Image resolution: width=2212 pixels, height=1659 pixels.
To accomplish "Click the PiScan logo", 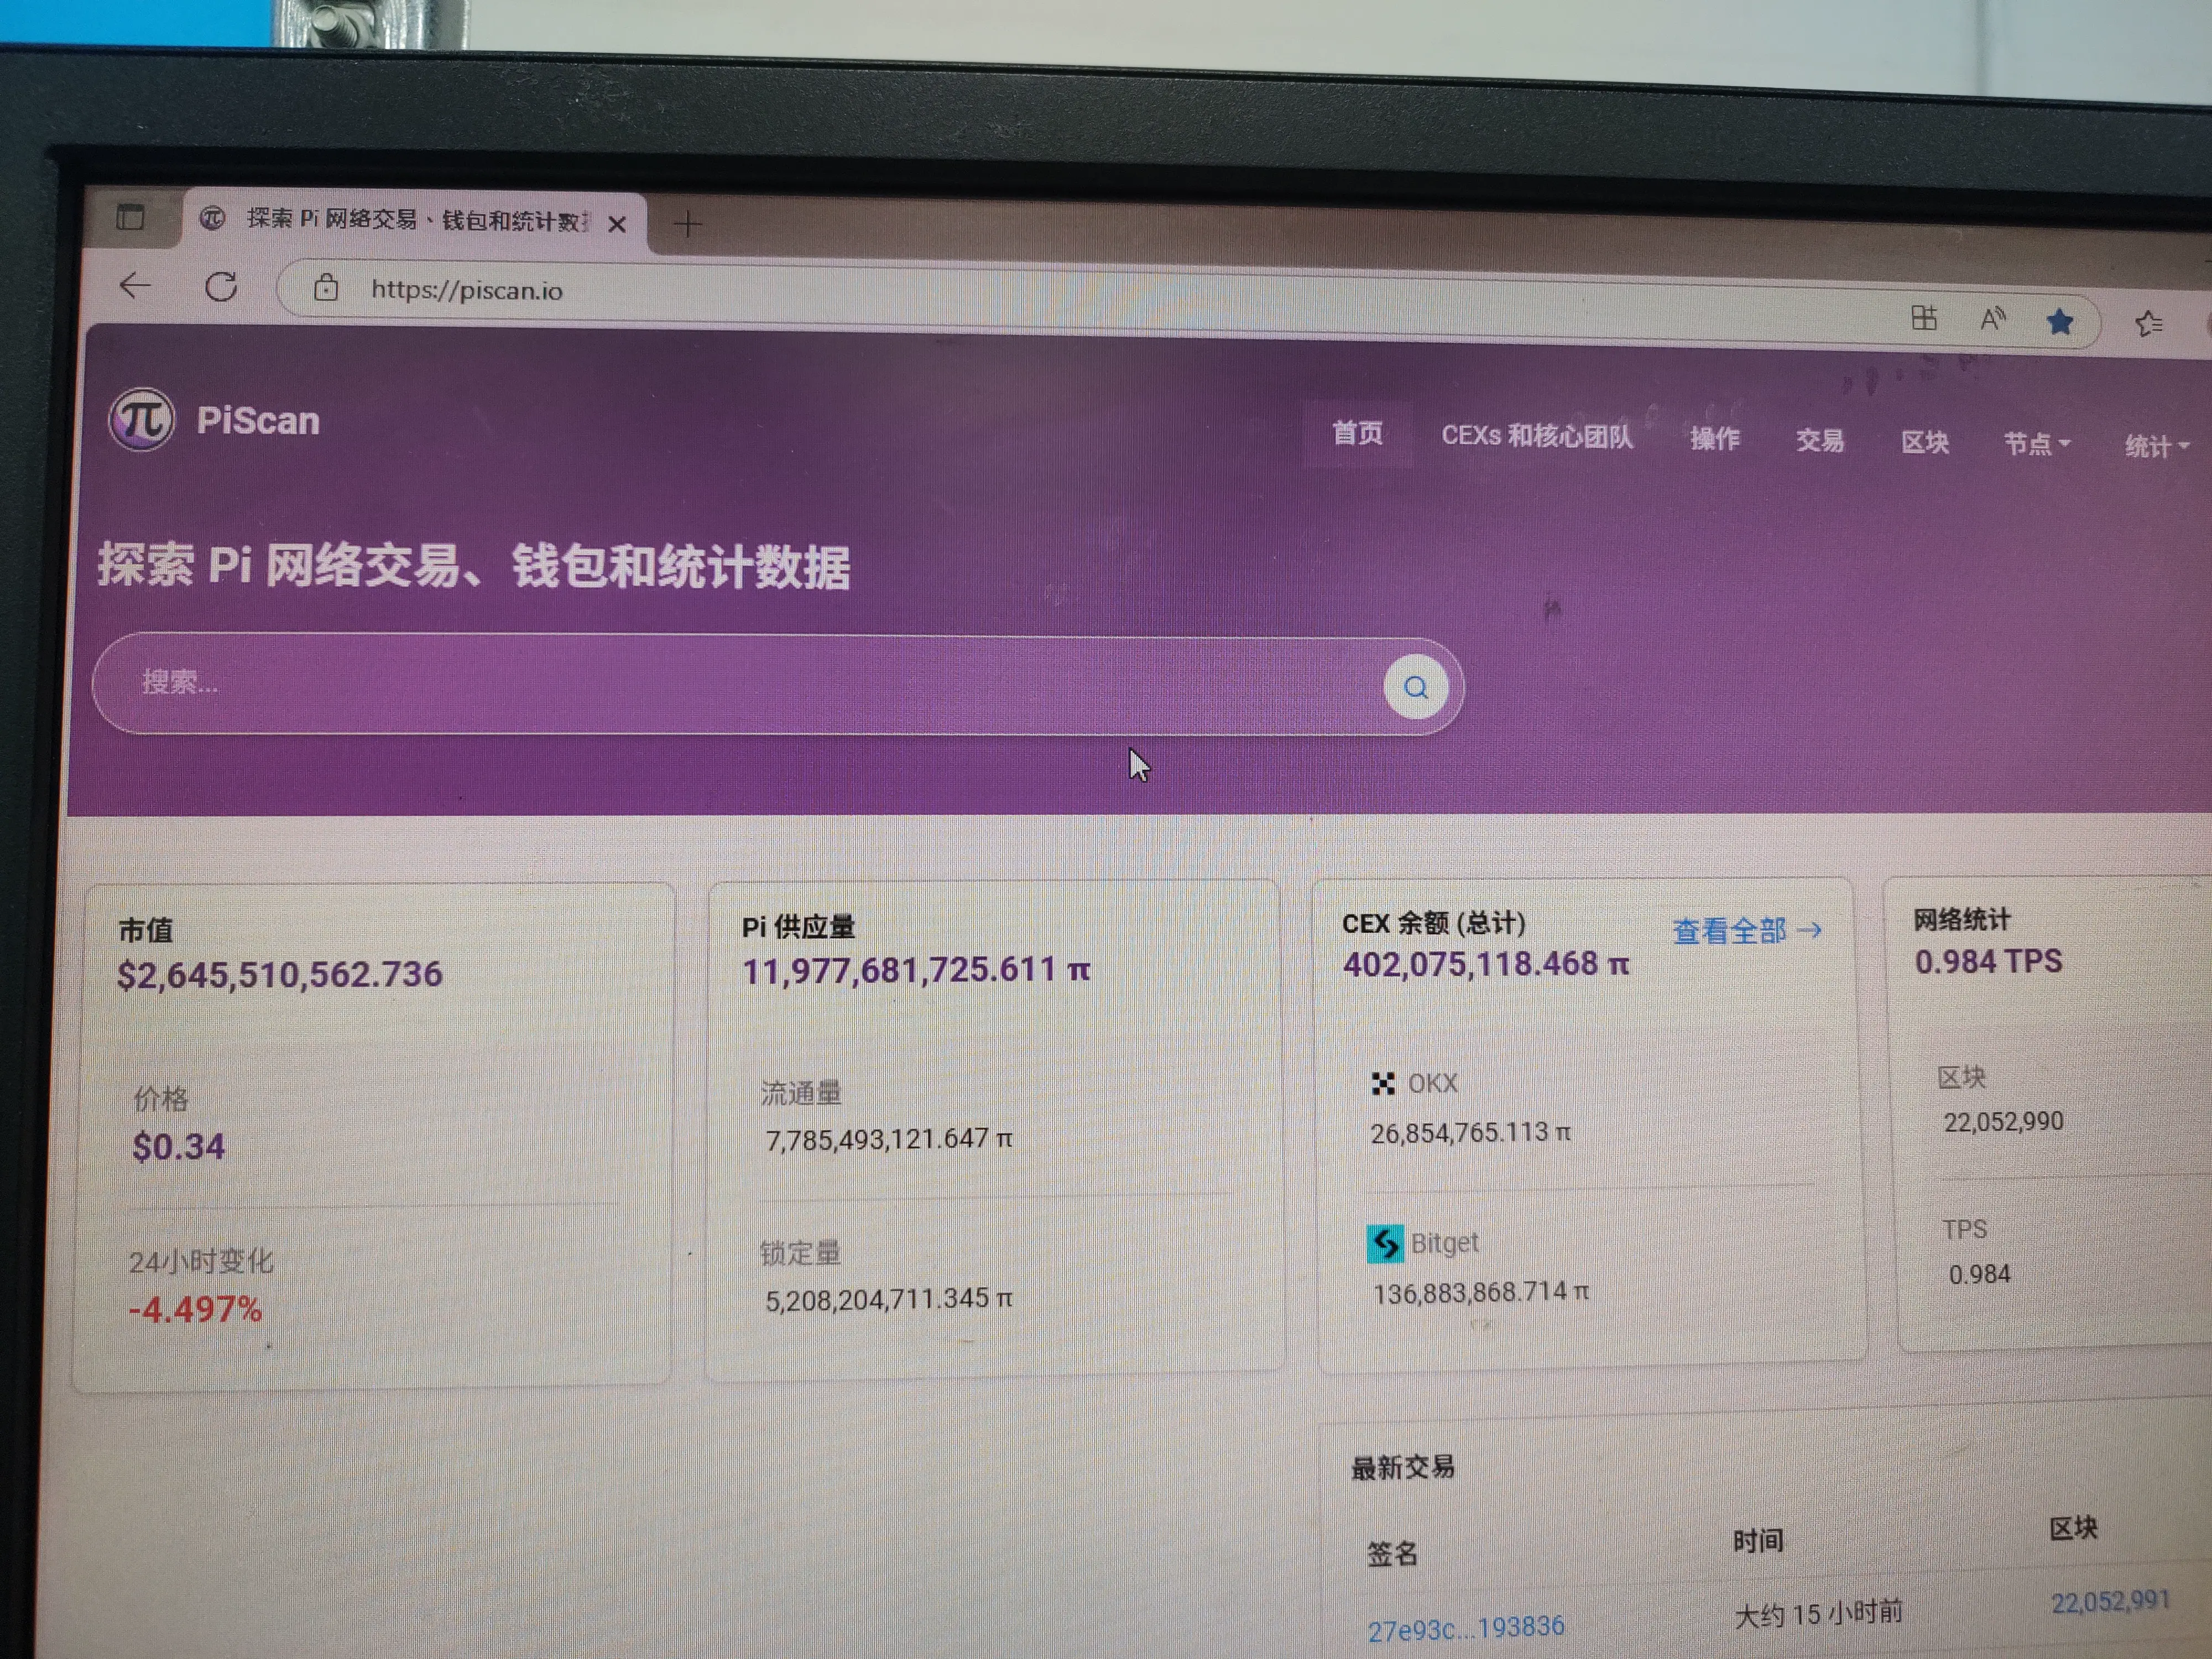I will coord(142,419).
